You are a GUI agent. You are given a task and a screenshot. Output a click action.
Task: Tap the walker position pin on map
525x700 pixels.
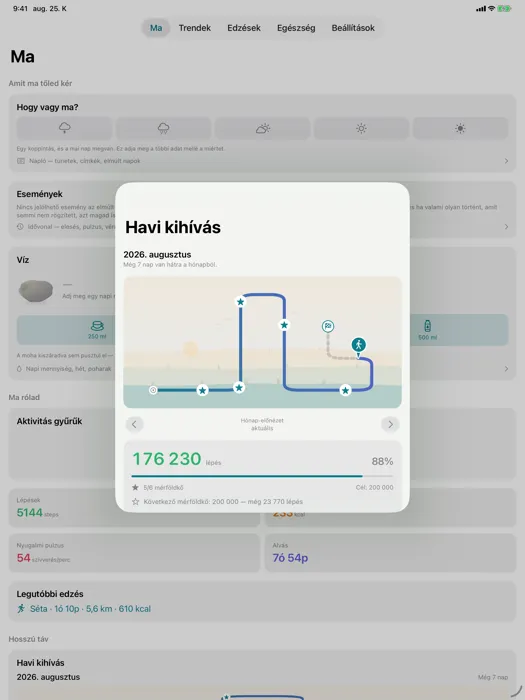(x=358, y=345)
